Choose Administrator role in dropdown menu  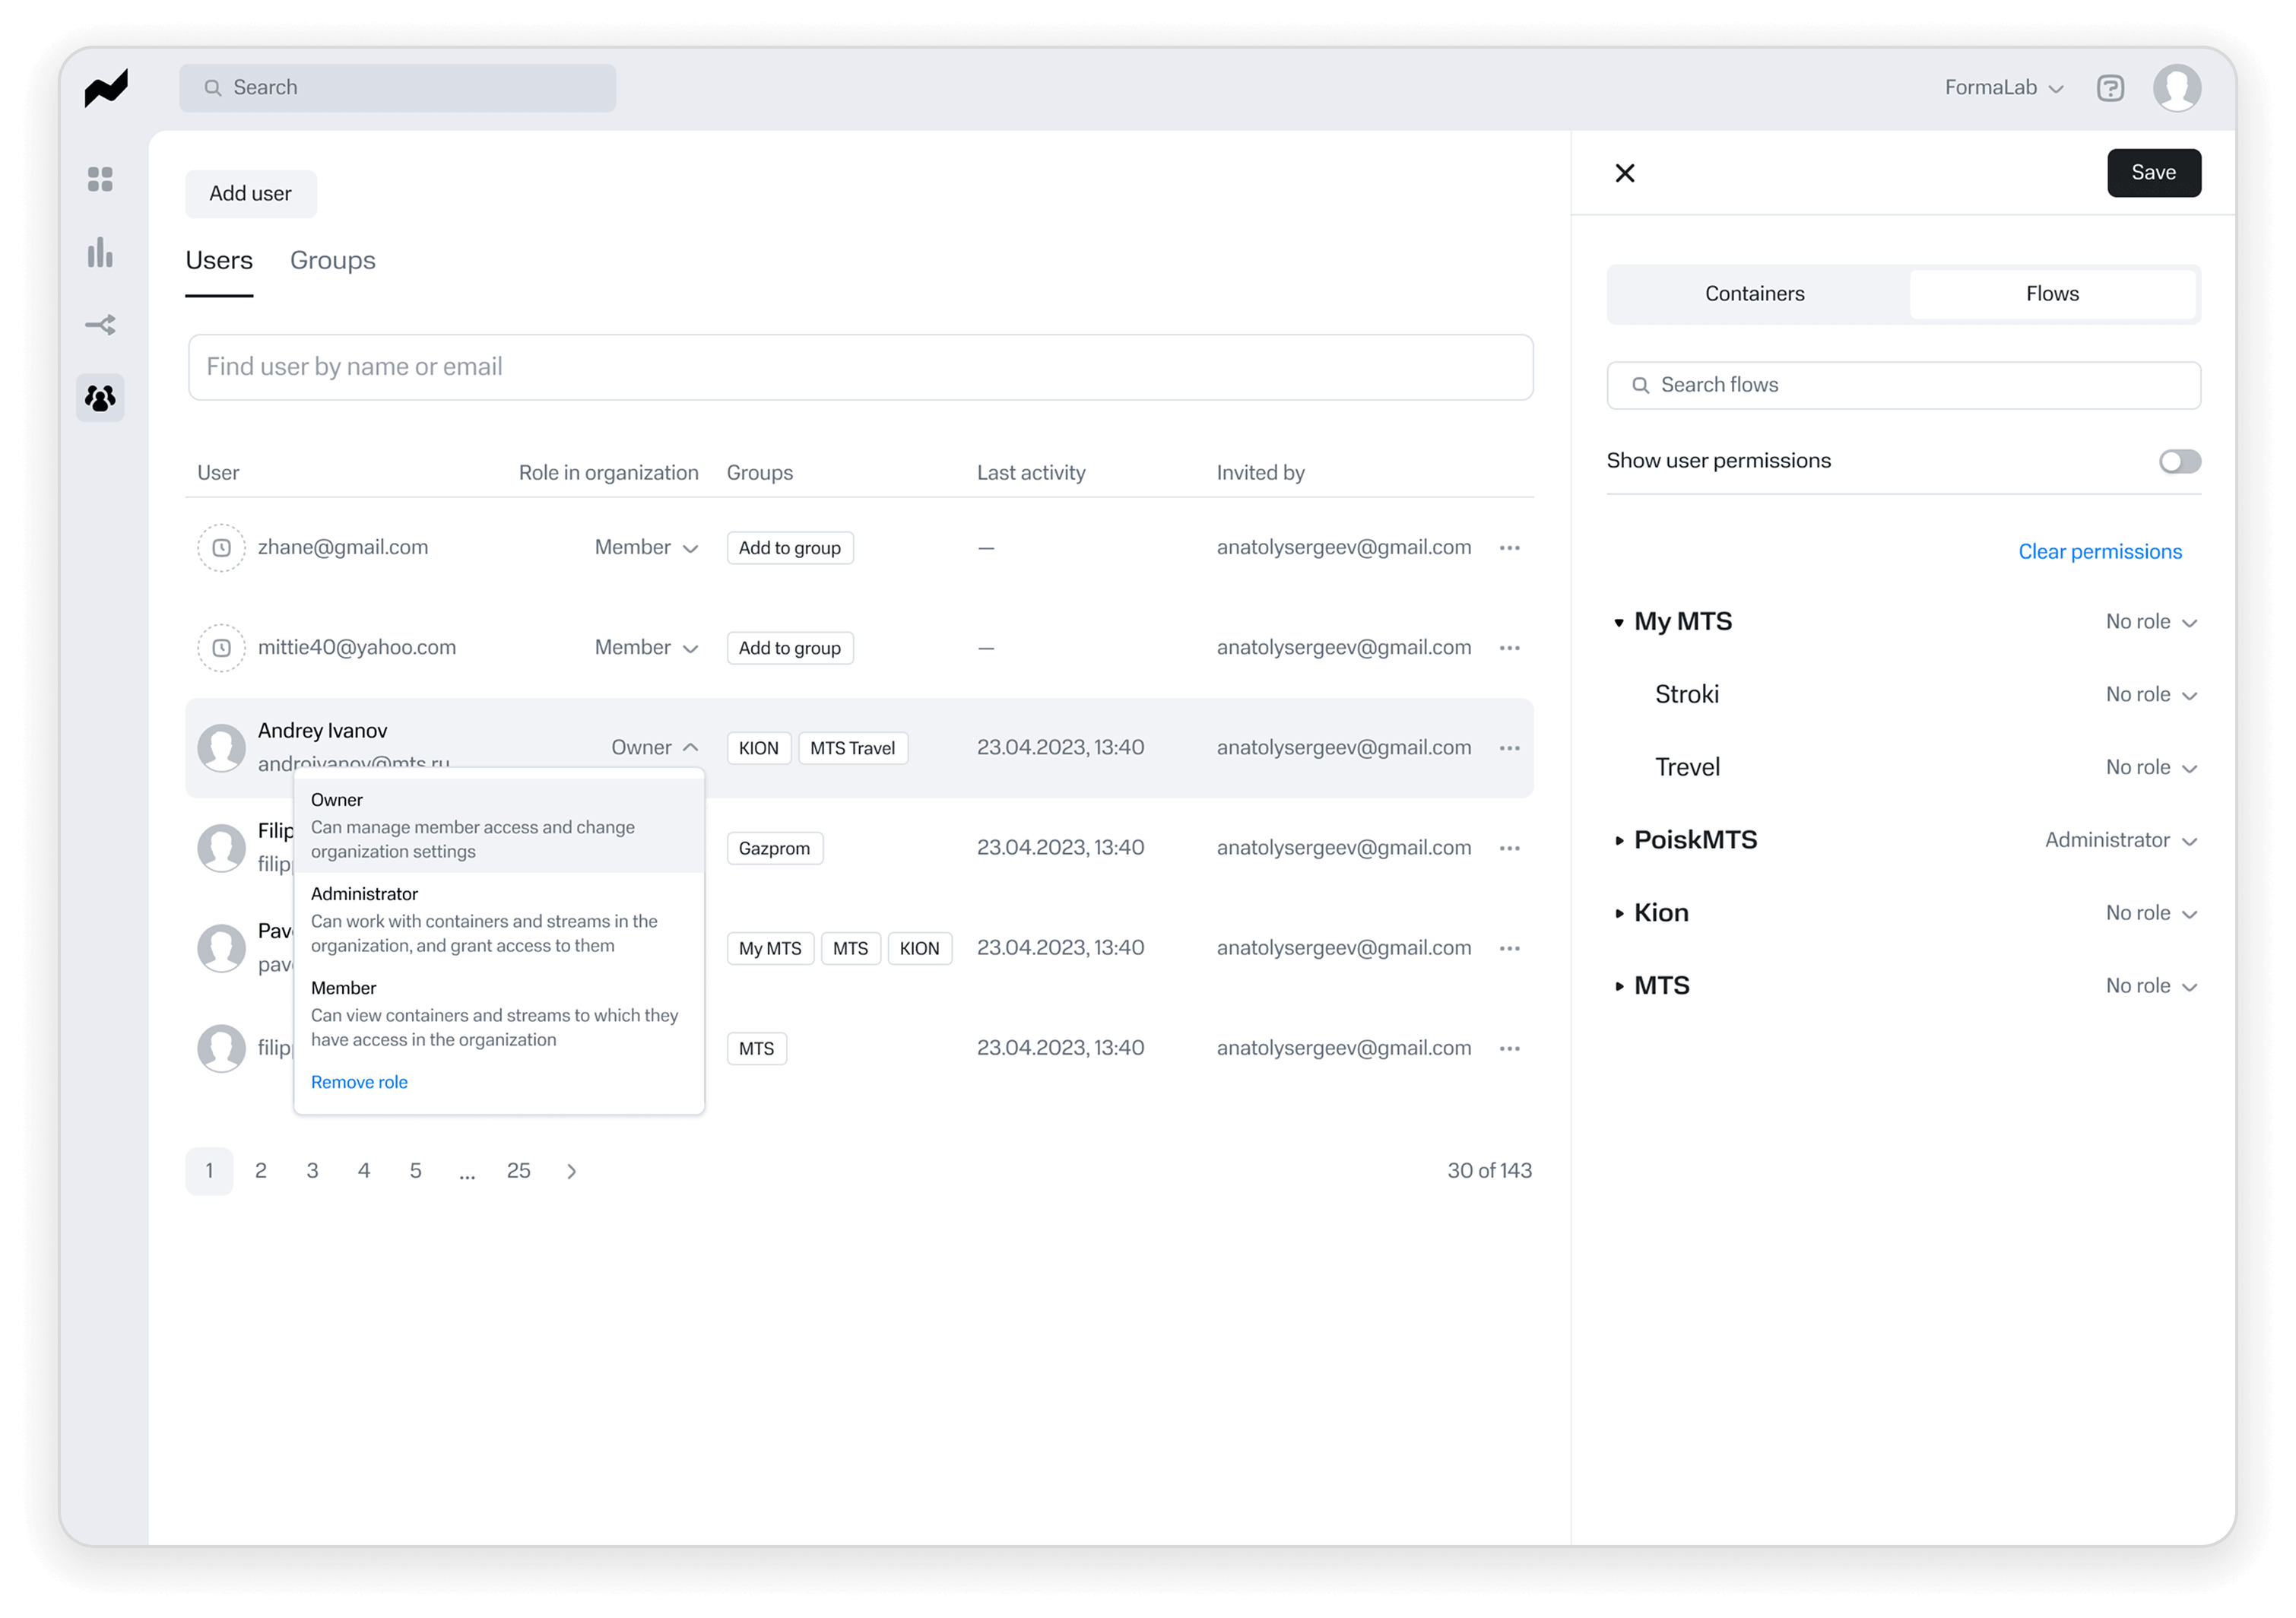(499, 919)
